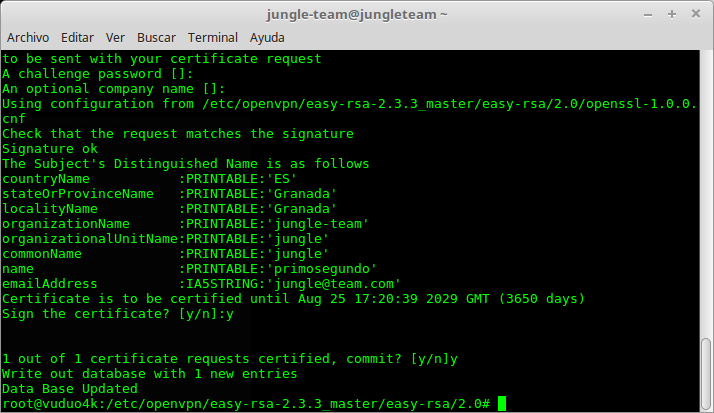Click the root@vuduo4k shell prompt text
Viewport: 714px width, 413px height.
point(246,403)
